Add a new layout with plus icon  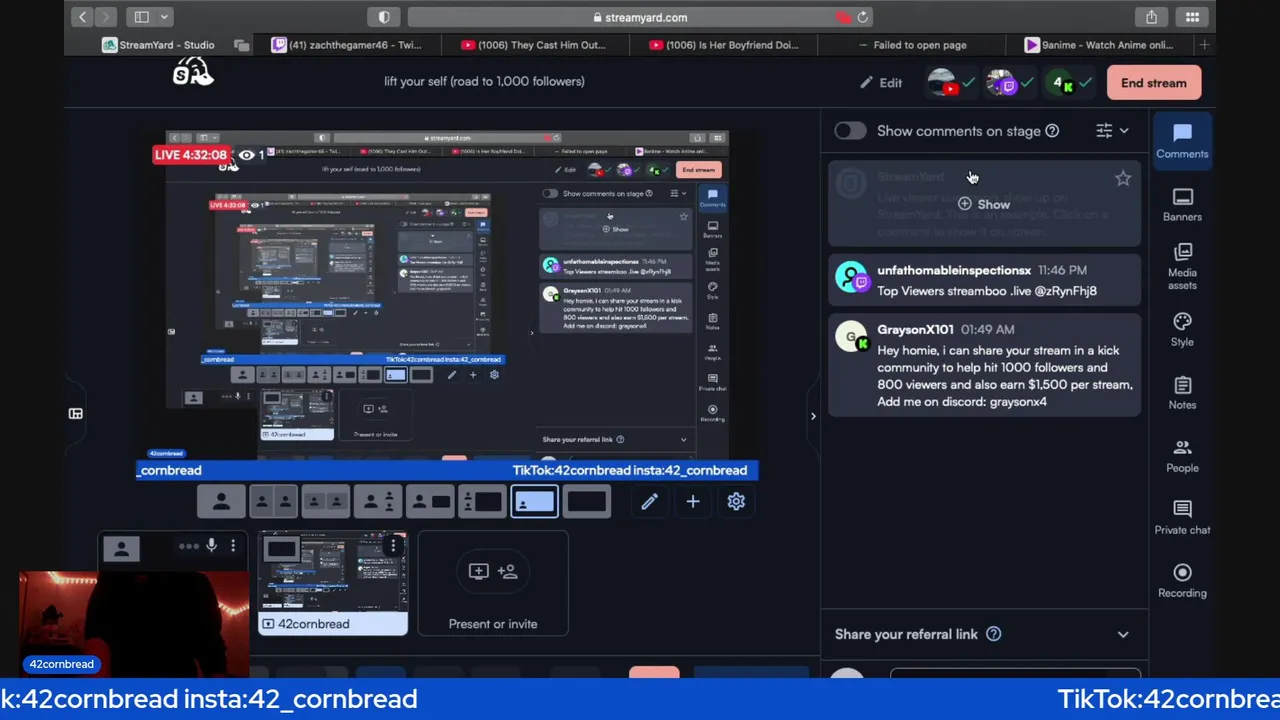click(x=692, y=501)
